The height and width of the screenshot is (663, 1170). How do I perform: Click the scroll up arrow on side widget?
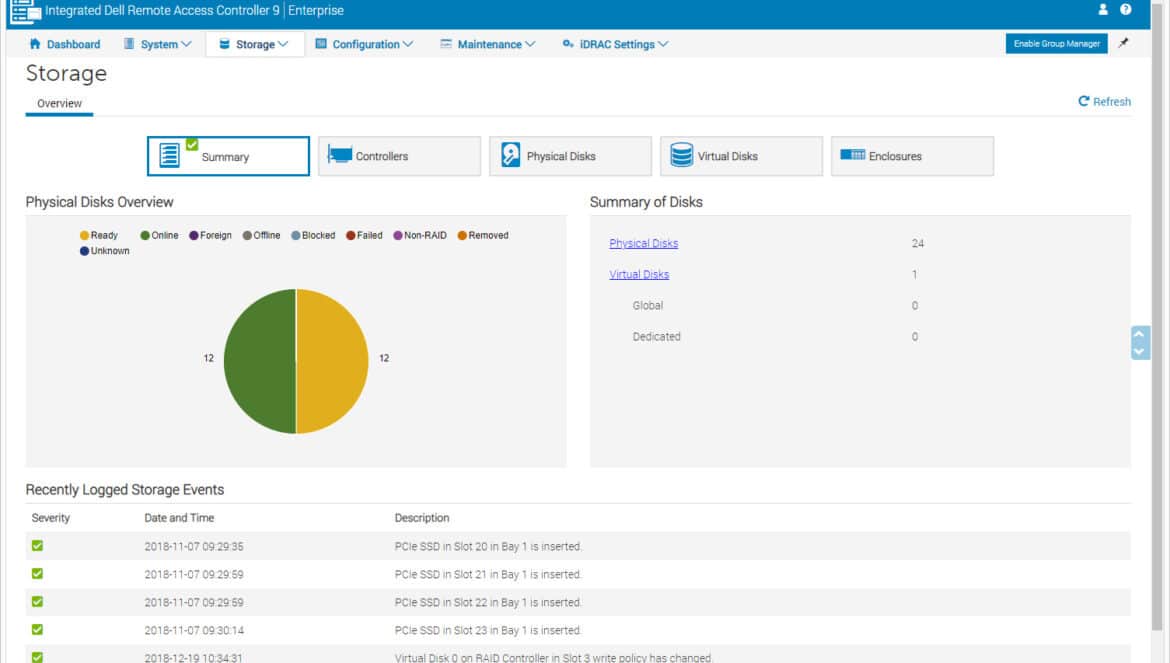[1139, 334]
